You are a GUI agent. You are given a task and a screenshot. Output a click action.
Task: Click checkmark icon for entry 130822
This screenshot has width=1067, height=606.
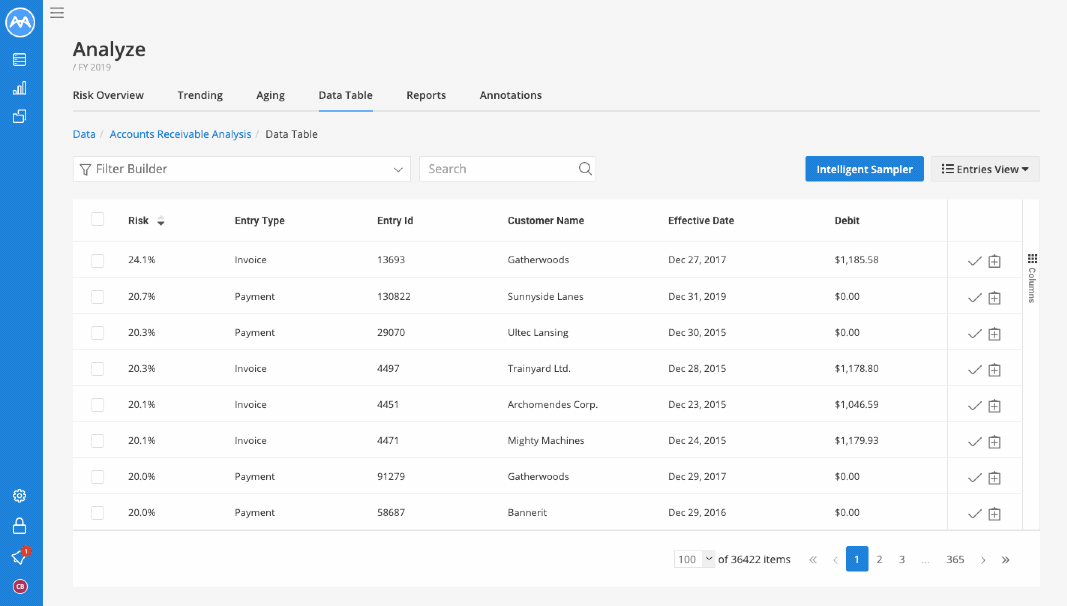click(974, 298)
